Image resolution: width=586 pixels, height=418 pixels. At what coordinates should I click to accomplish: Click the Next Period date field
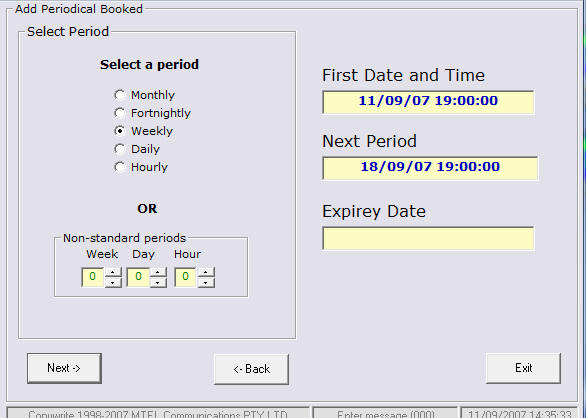430,168
